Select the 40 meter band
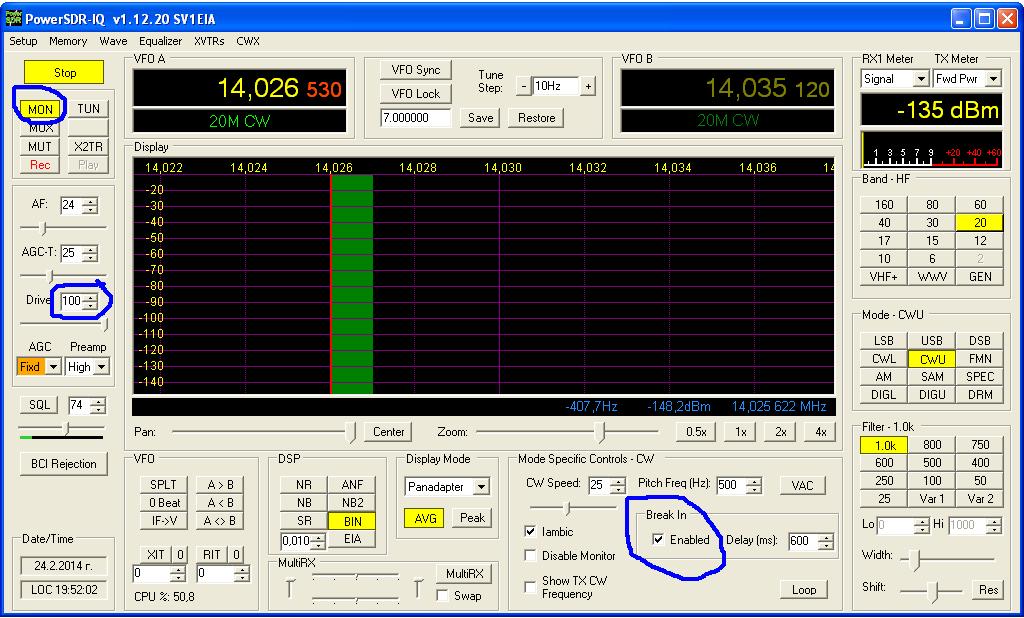 coord(884,223)
